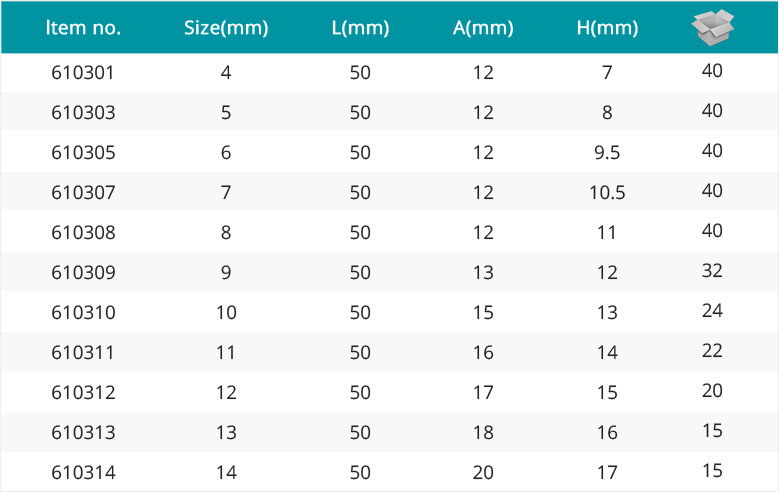Select item number 610313
The image size is (779, 492).
(83, 432)
